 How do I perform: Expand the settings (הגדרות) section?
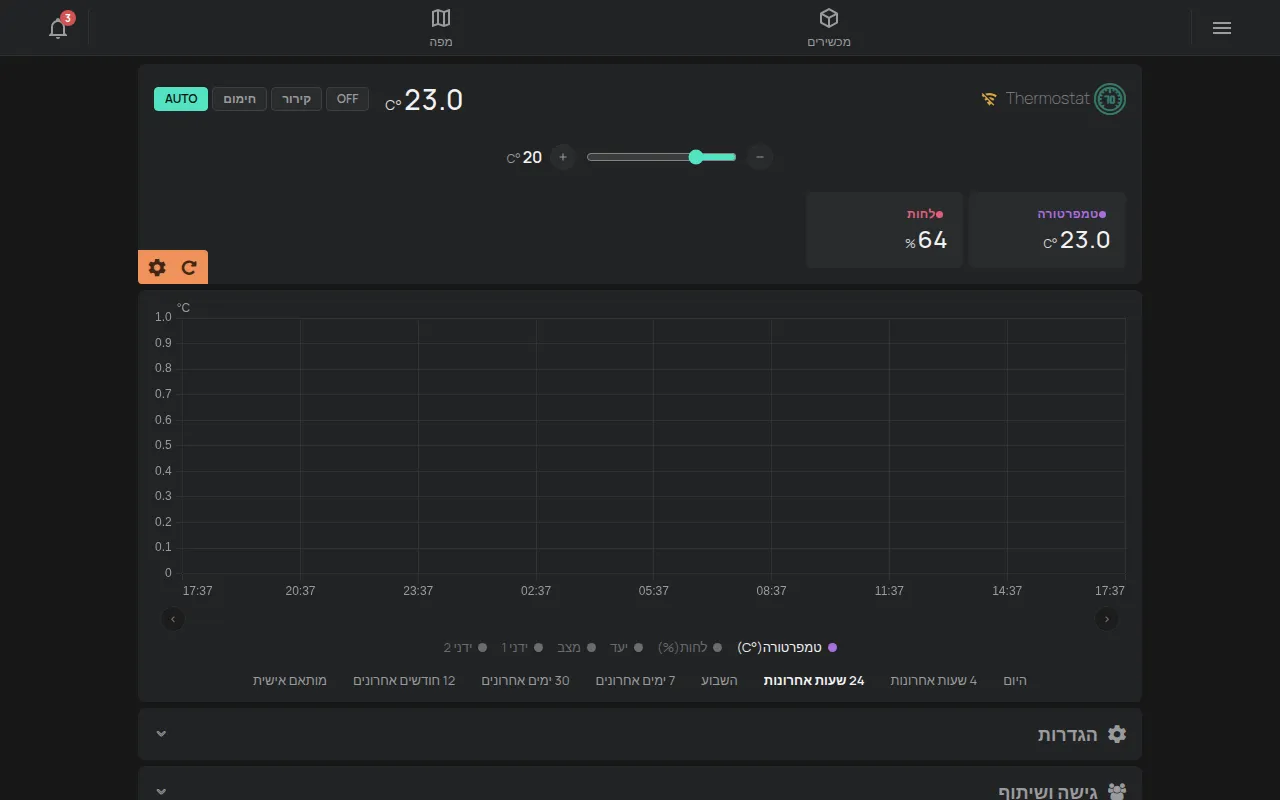(640, 734)
